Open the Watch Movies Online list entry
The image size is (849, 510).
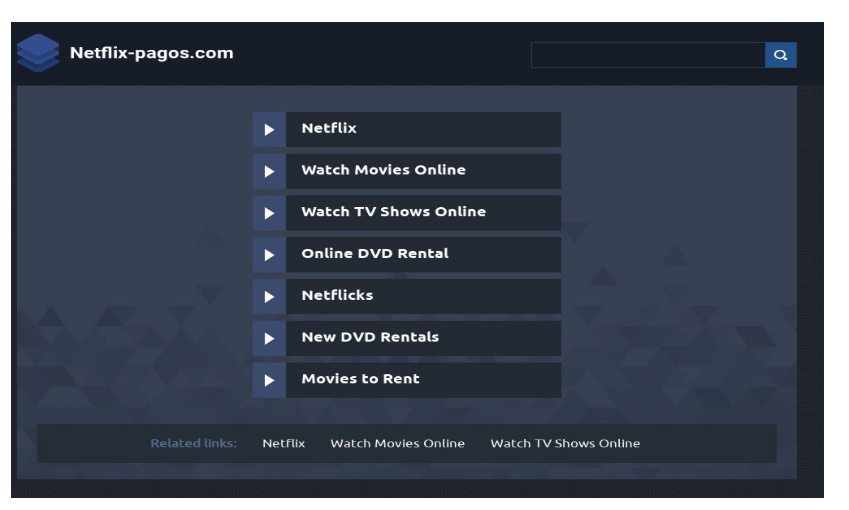(383, 171)
